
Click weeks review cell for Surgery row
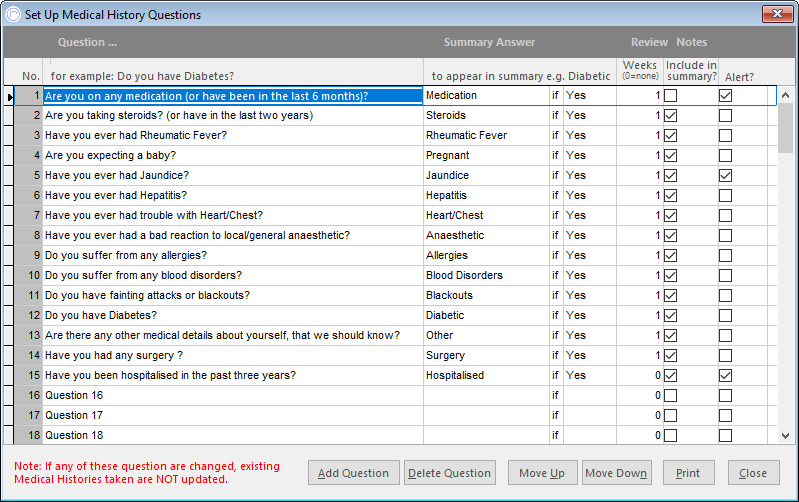(640, 355)
